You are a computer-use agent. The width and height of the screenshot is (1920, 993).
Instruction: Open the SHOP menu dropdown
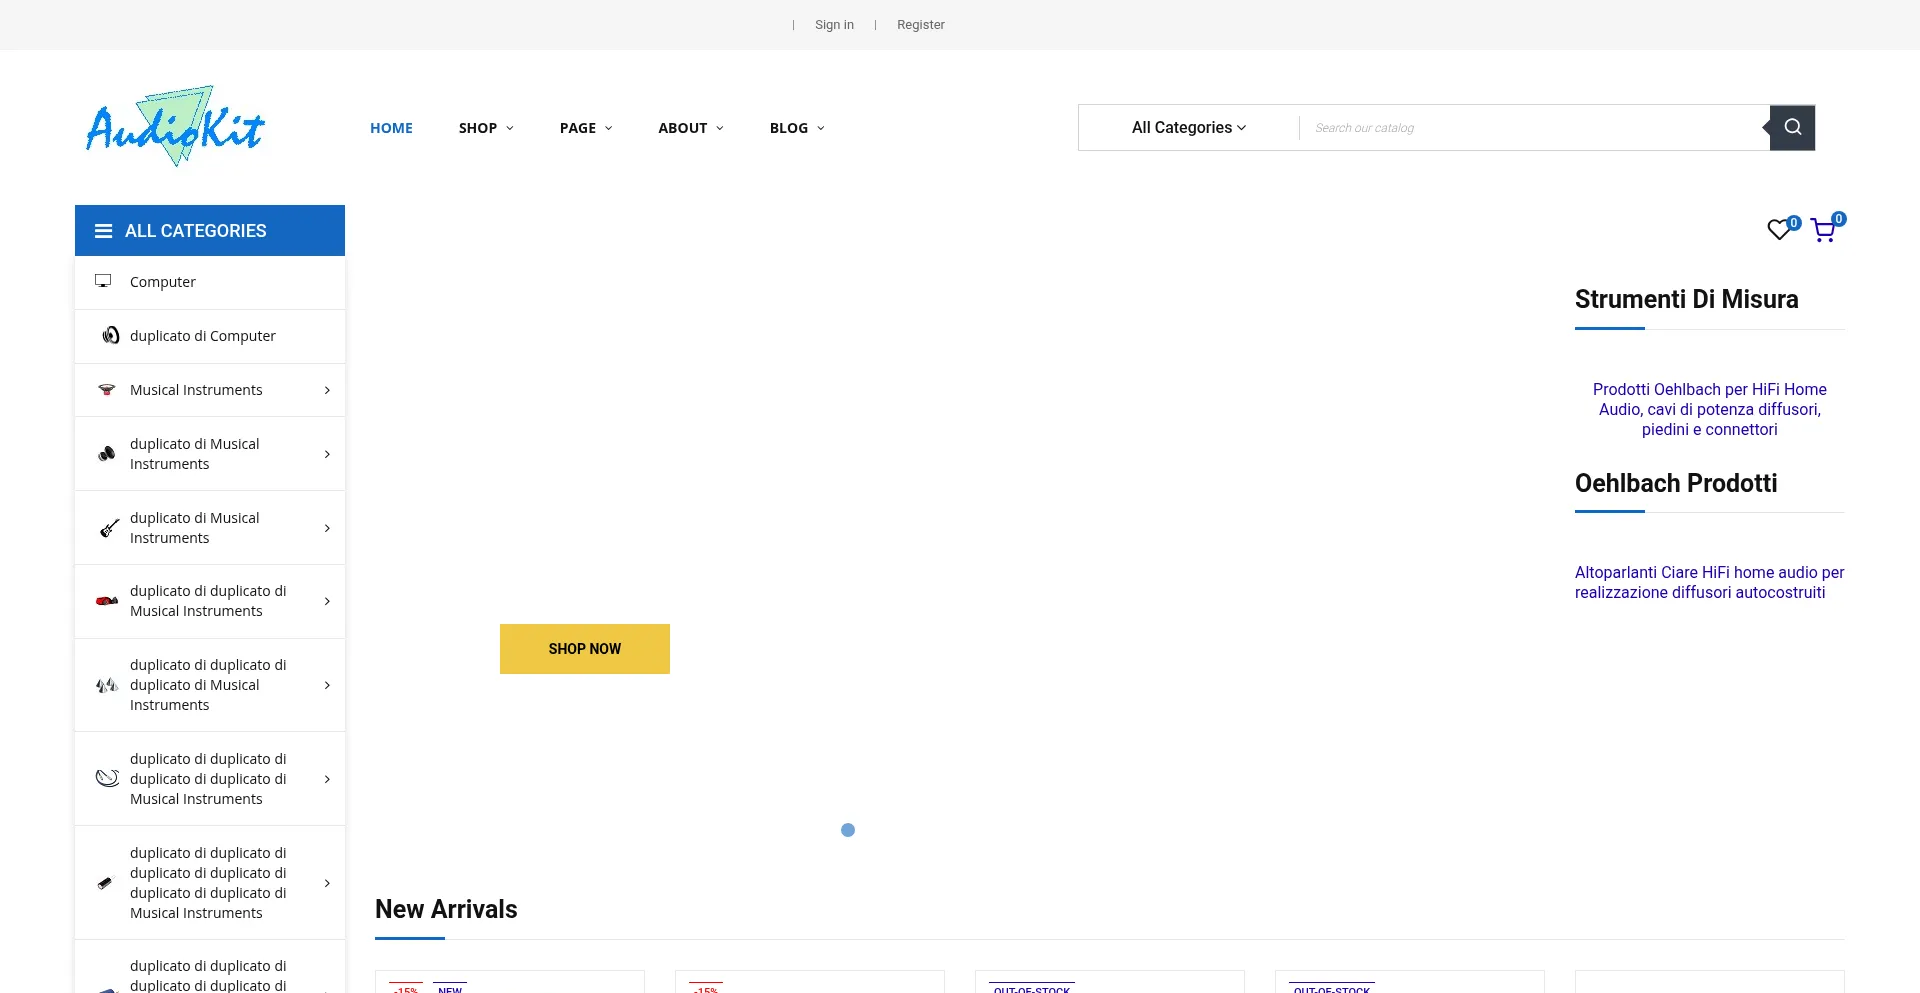[x=486, y=128]
